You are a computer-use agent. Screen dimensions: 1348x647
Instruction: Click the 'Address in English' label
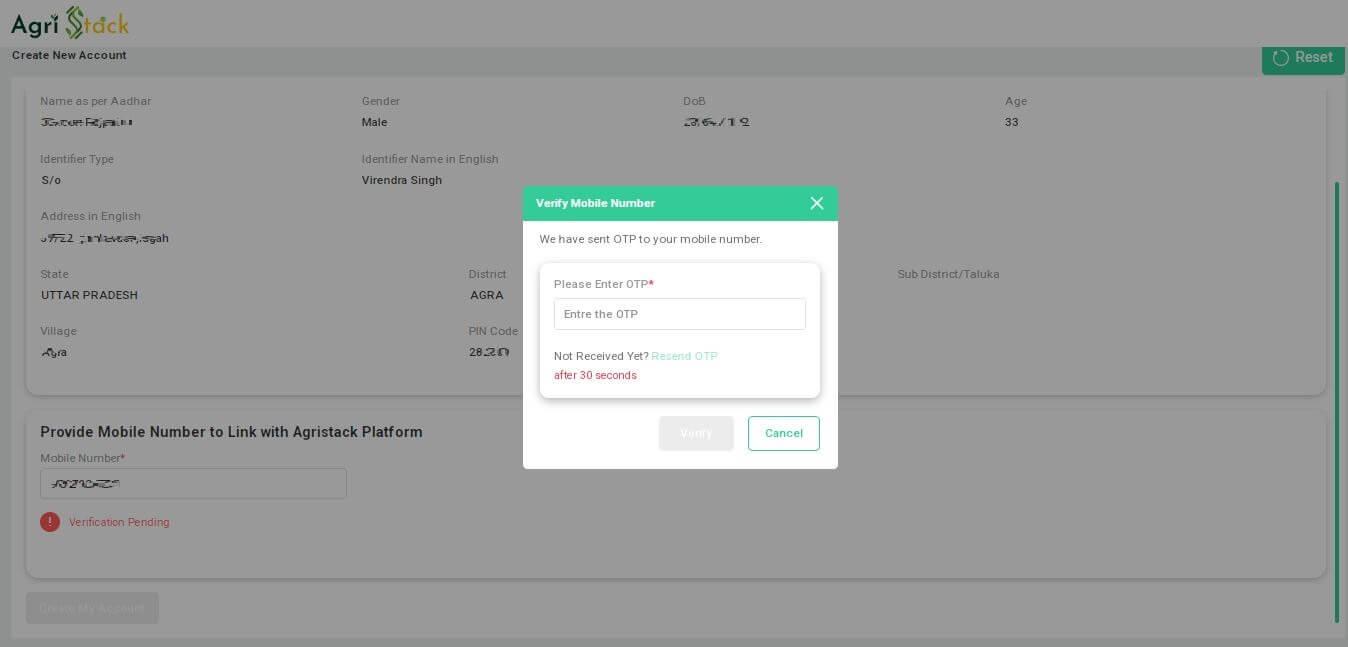(x=91, y=216)
